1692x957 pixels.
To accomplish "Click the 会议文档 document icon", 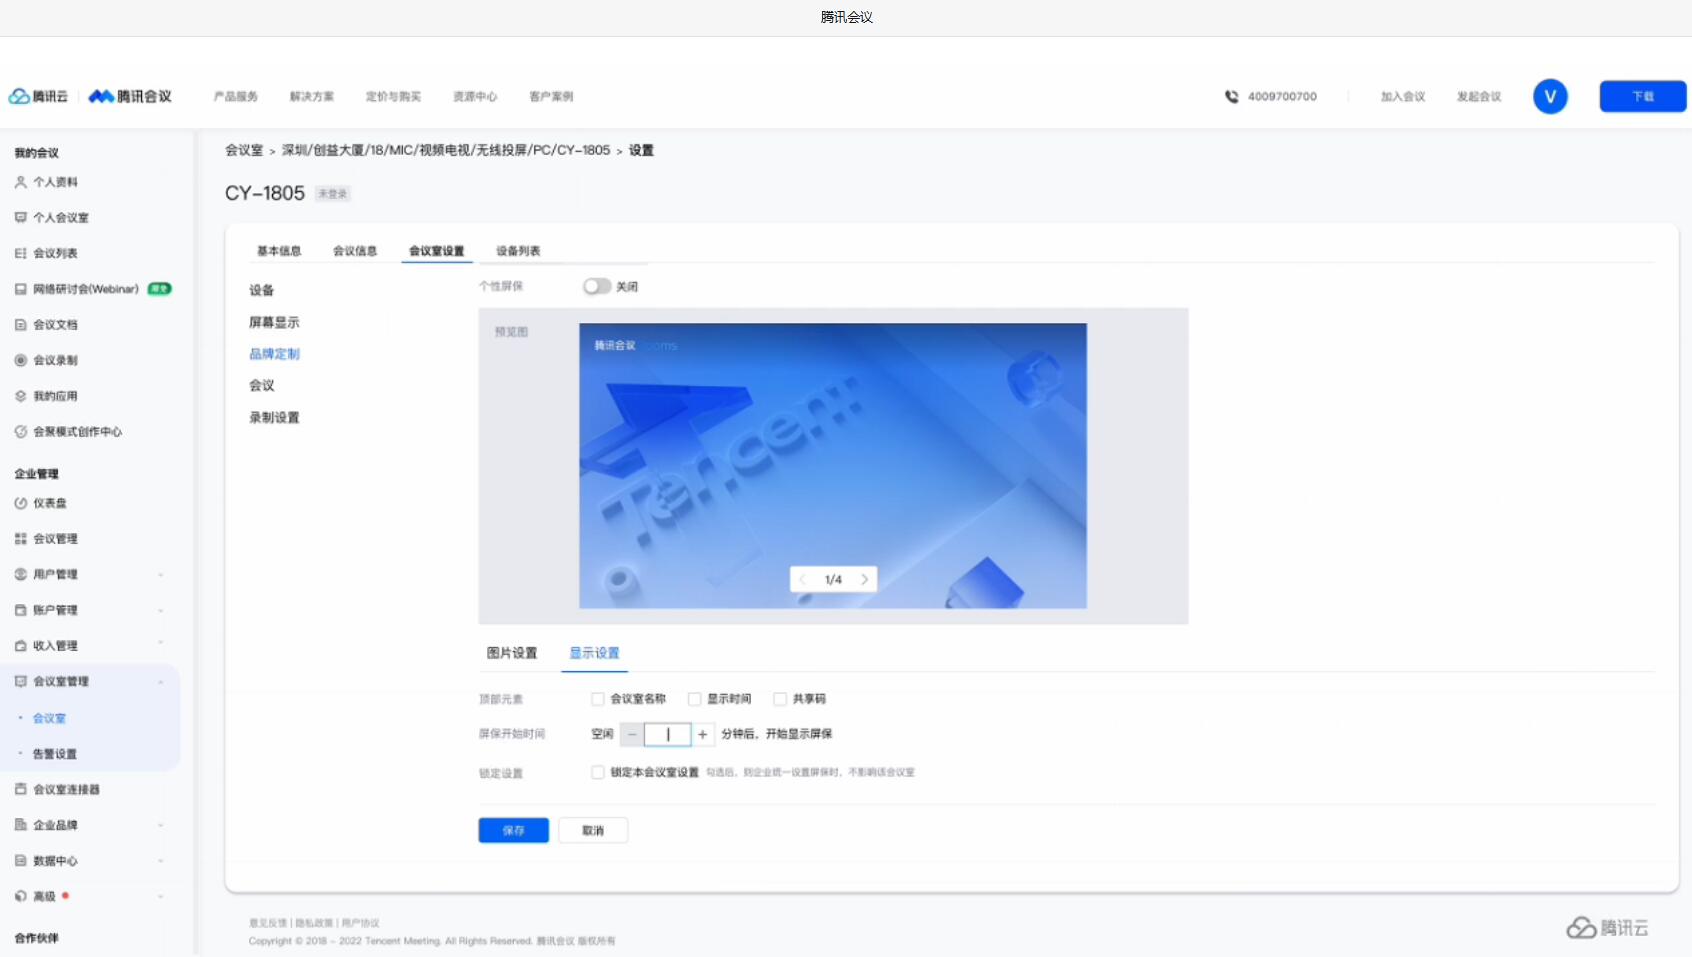I will [20, 324].
